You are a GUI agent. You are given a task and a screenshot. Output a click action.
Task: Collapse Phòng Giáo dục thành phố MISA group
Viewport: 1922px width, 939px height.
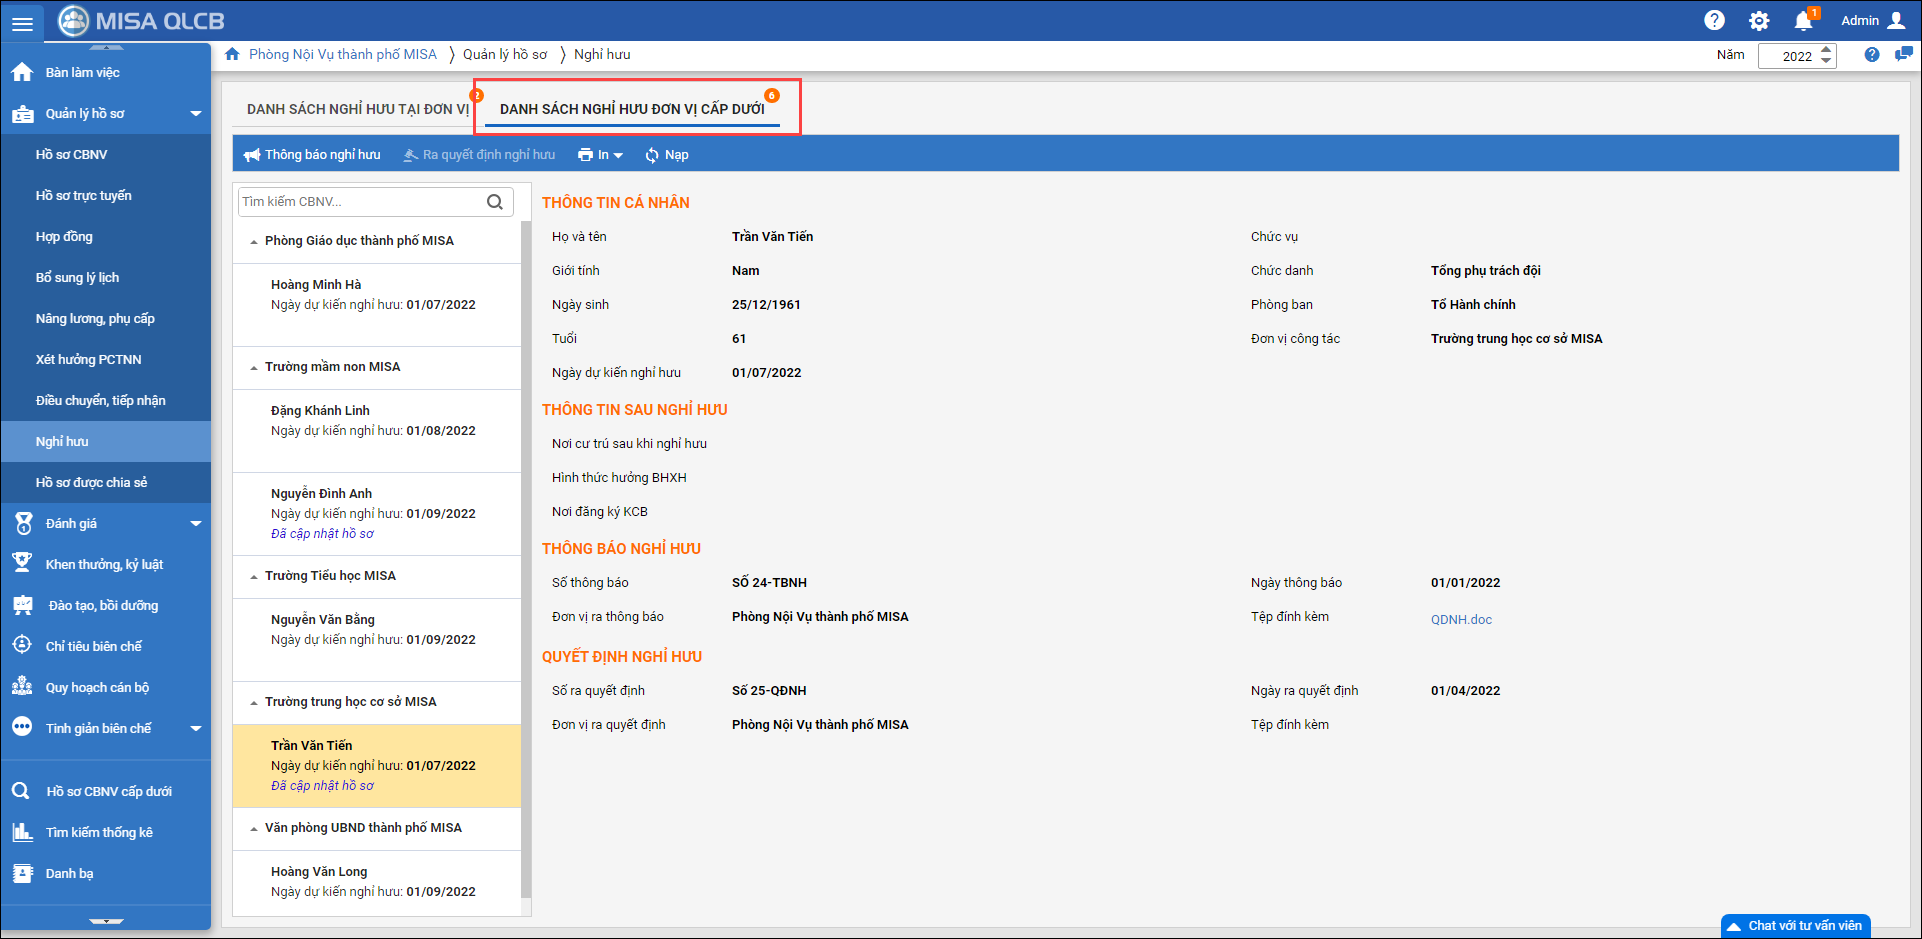click(x=254, y=242)
